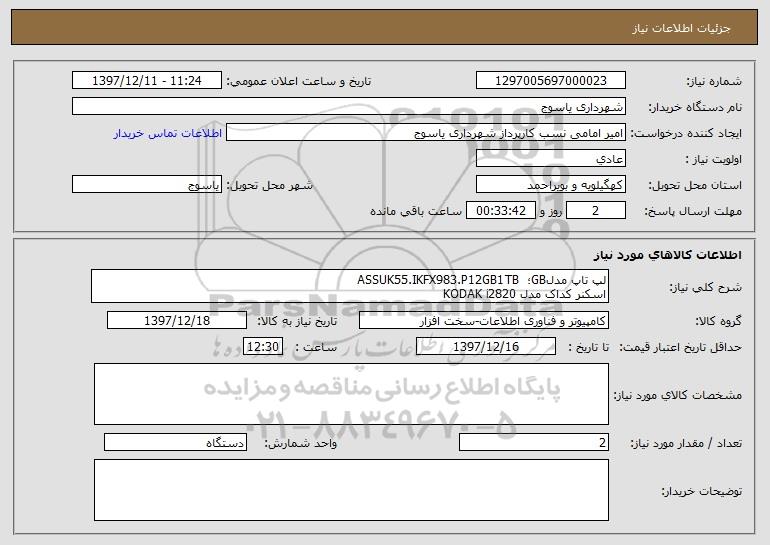Click the header title 'جزئیات اطلاعات نیاز'

click(x=681, y=28)
